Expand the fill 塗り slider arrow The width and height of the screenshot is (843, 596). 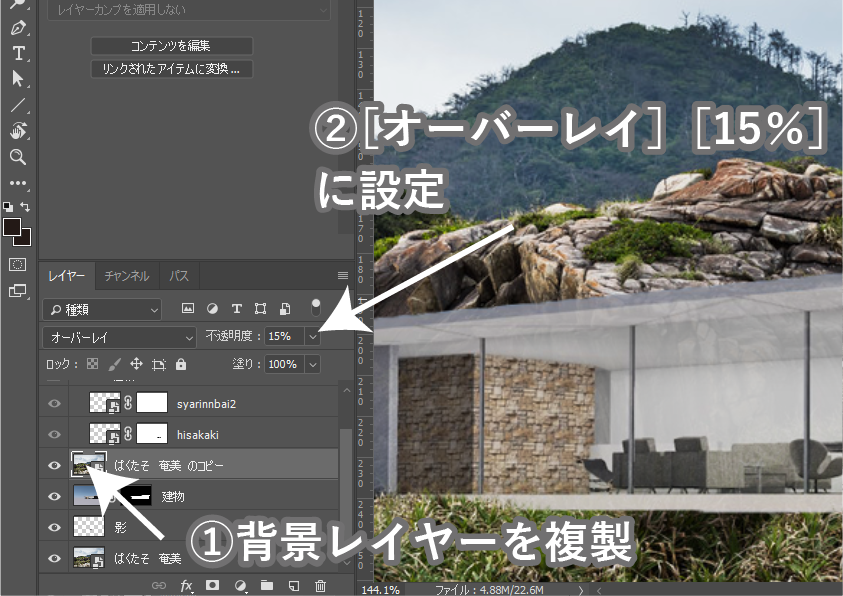coord(313,364)
